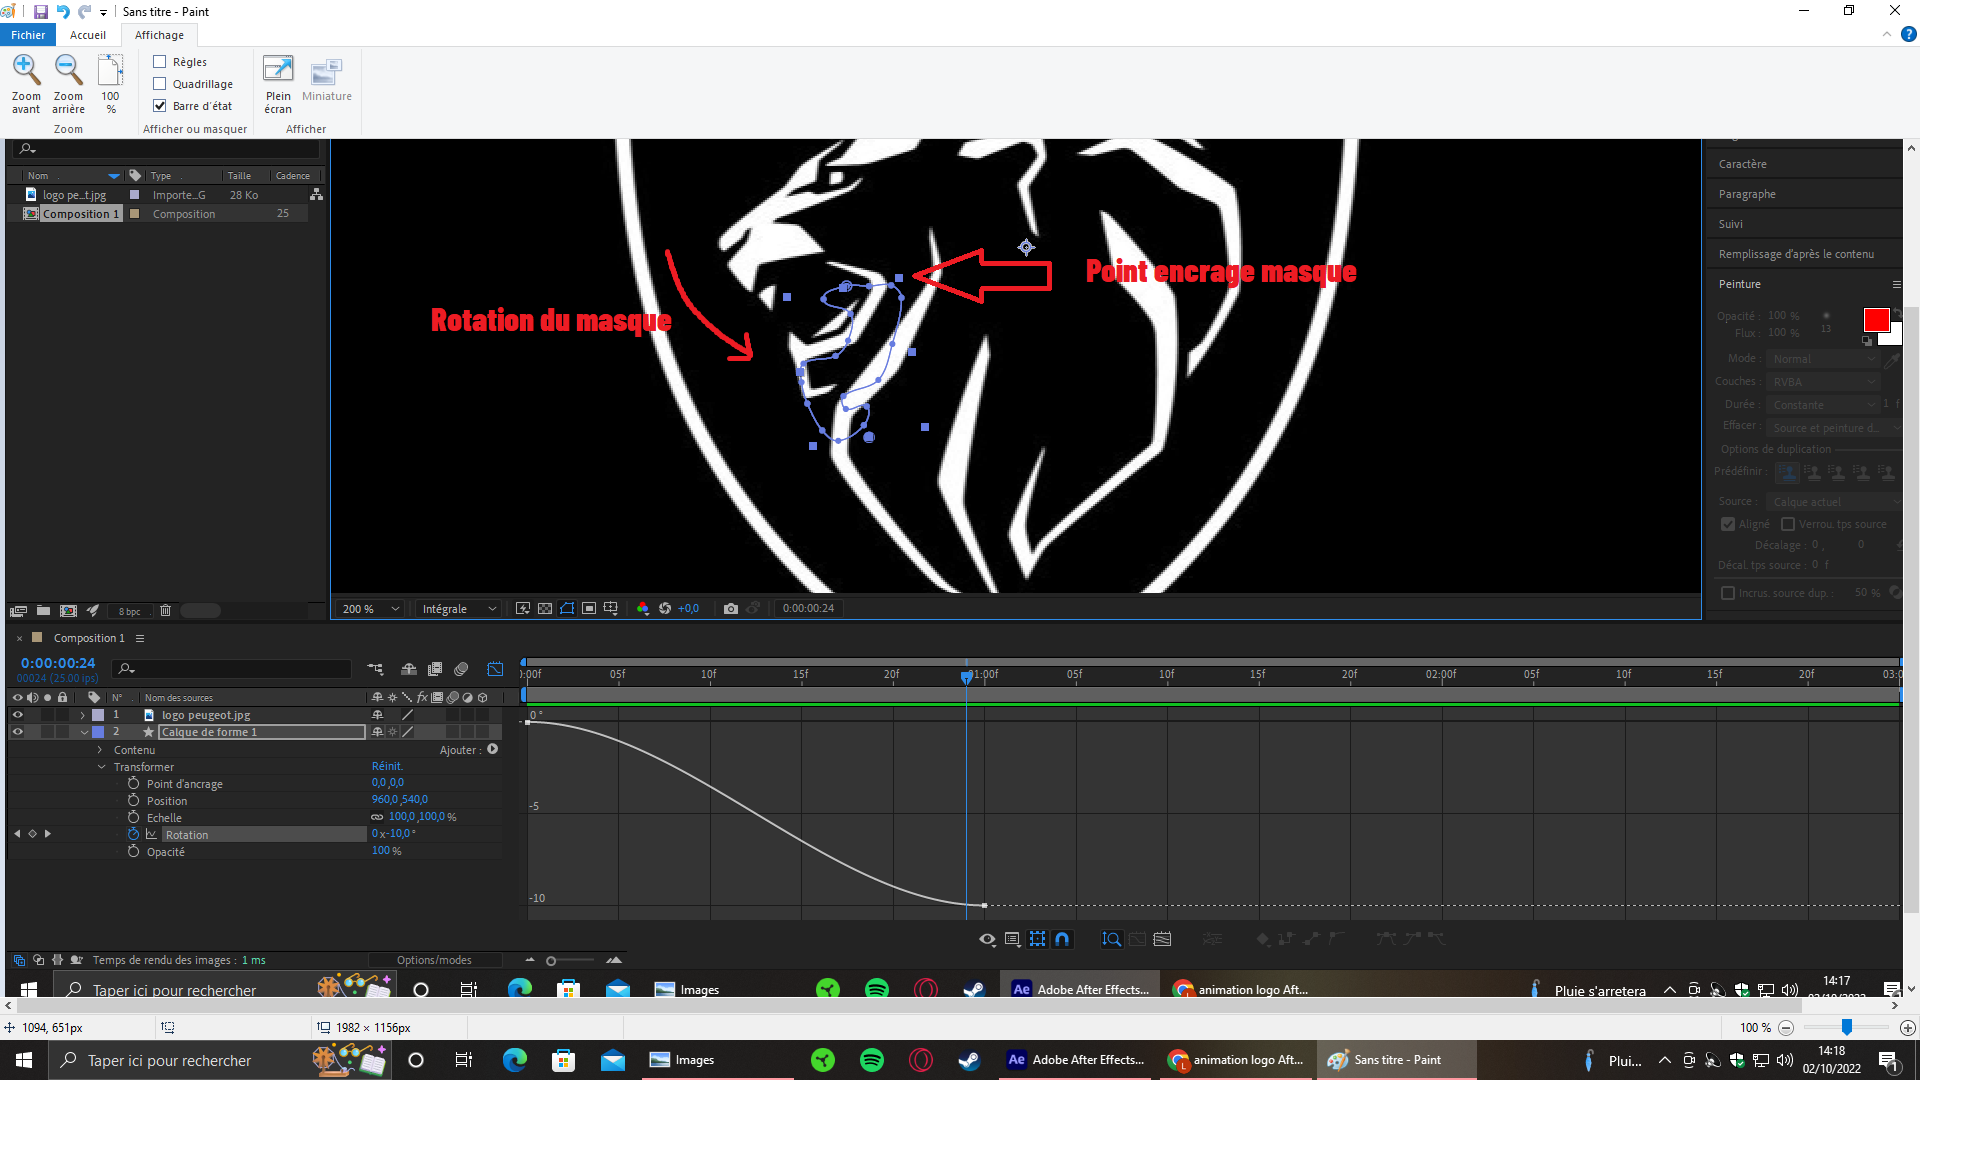Go to next keyframe arrow on Rotation
The width and height of the screenshot is (1982, 1156).
point(47,833)
